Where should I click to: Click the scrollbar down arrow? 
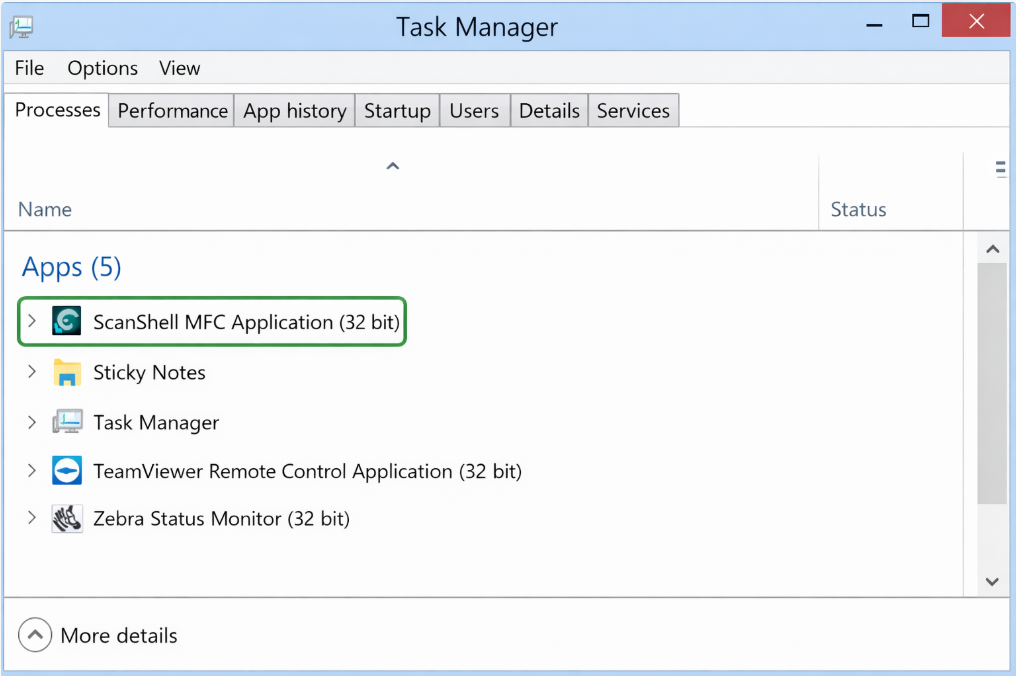pos(992,581)
